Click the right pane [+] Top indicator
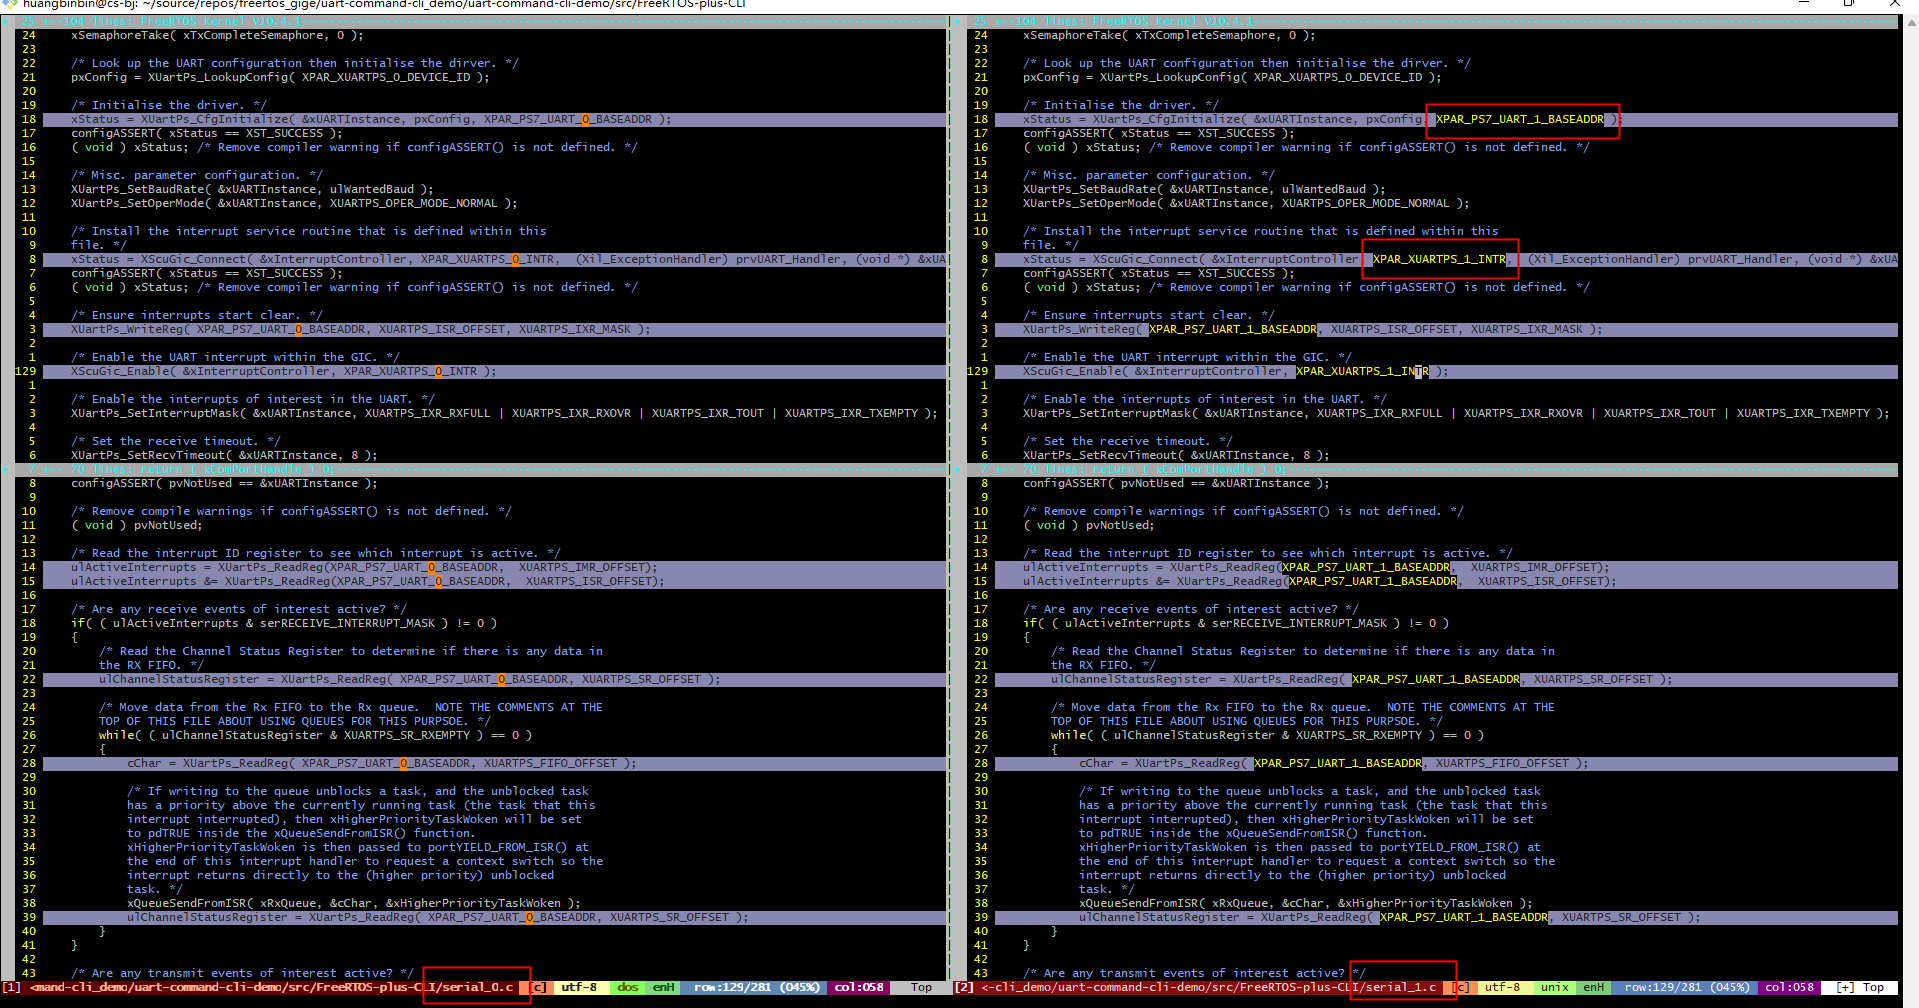Viewport: 1919px width, 1008px height. pos(1863,987)
